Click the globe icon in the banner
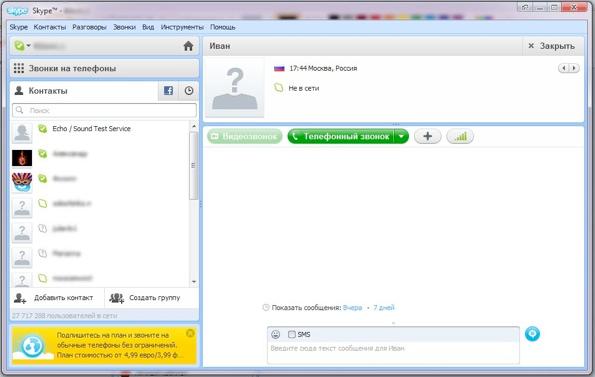 (33, 346)
